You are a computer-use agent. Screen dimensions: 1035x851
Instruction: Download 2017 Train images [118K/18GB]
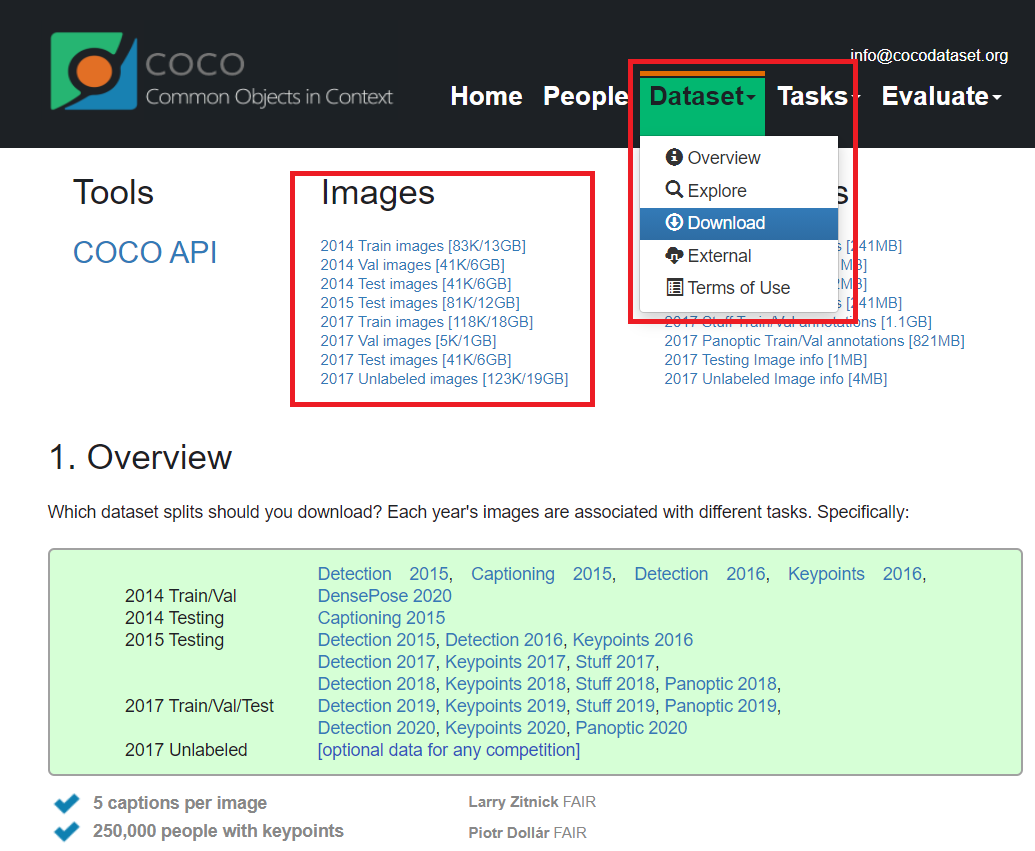click(426, 322)
